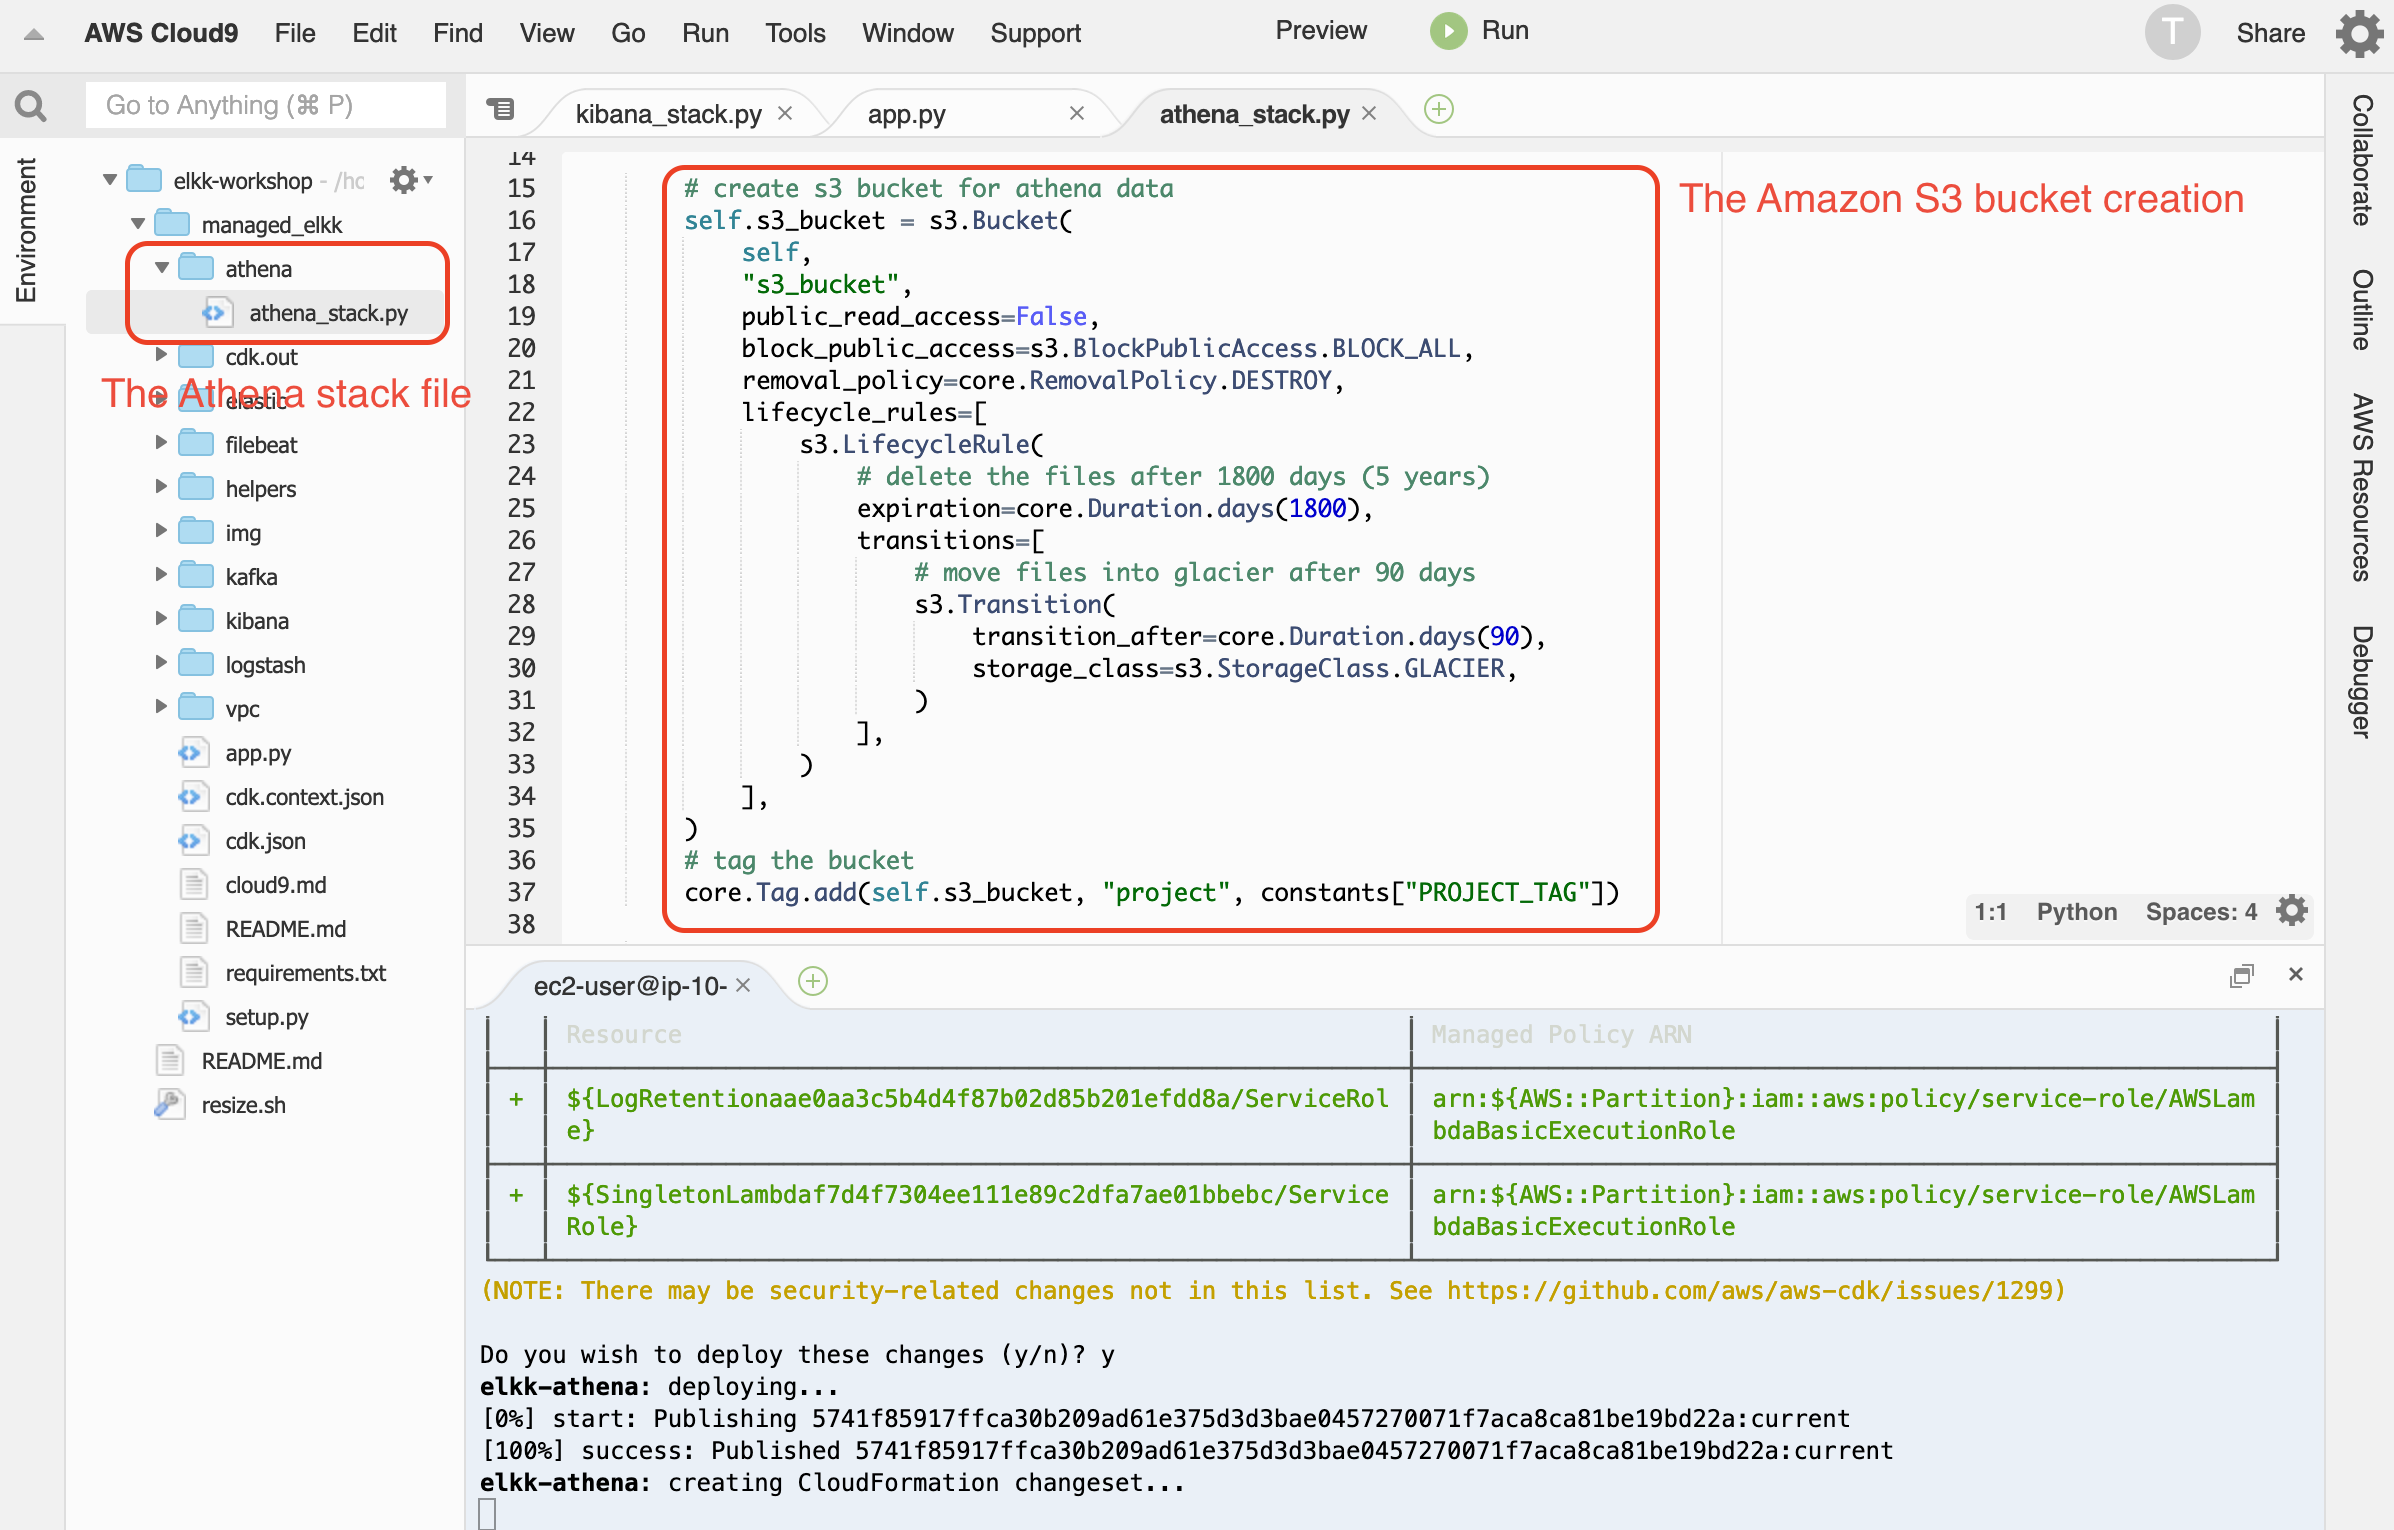2394x1530 pixels.
Task: Collapse the elkk-workshop root folder
Action: 110,180
